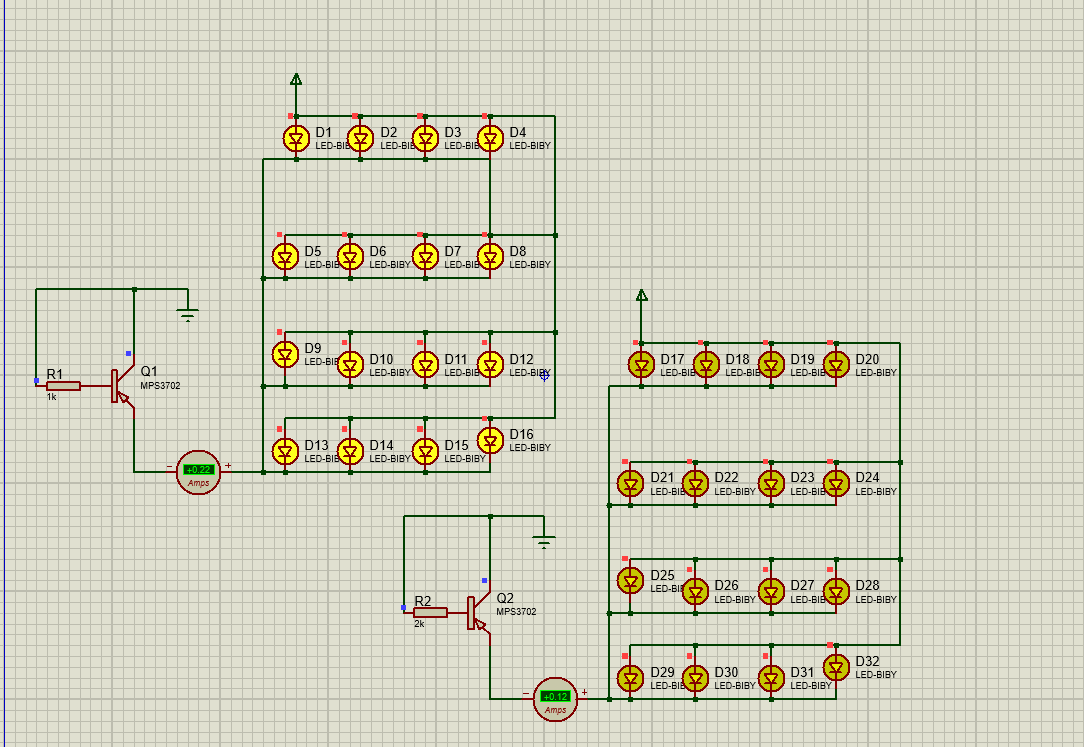Choose the D32 LED symbol
This screenshot has height=747, width=1084.
(x=836, y=668)
